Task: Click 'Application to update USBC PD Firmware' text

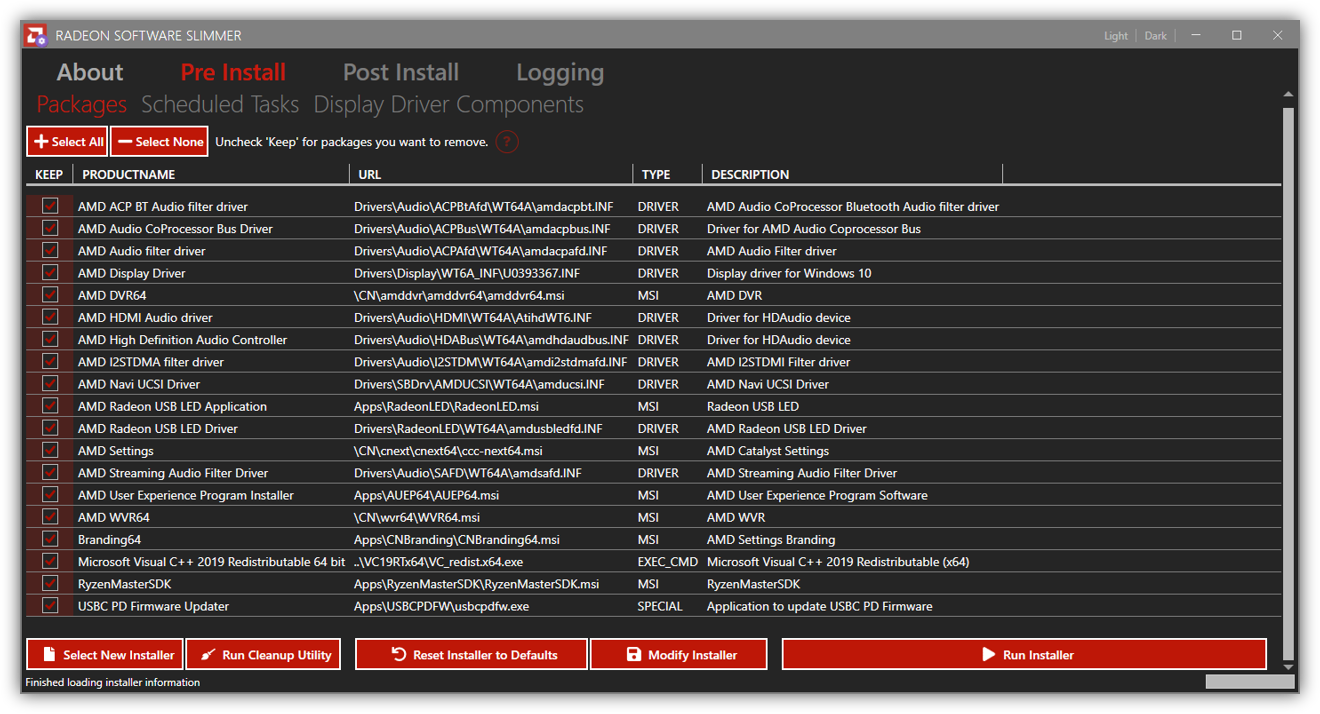Action: [820, 606]
